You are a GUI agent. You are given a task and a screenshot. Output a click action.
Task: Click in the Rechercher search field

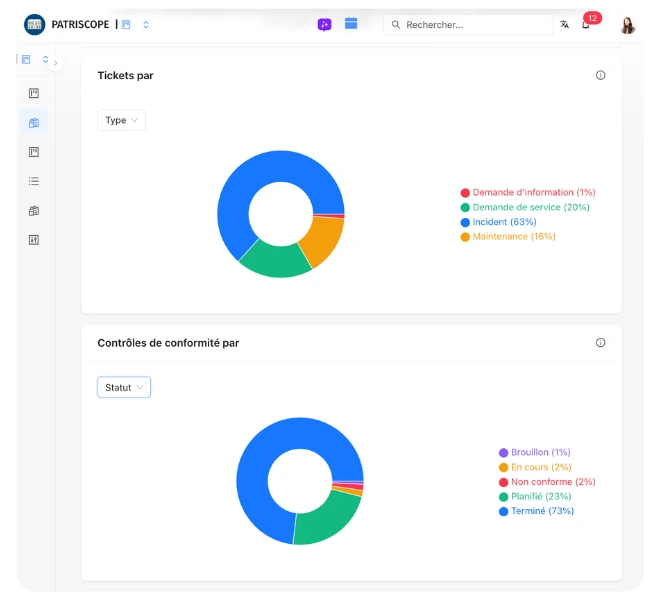pos(468,25)
